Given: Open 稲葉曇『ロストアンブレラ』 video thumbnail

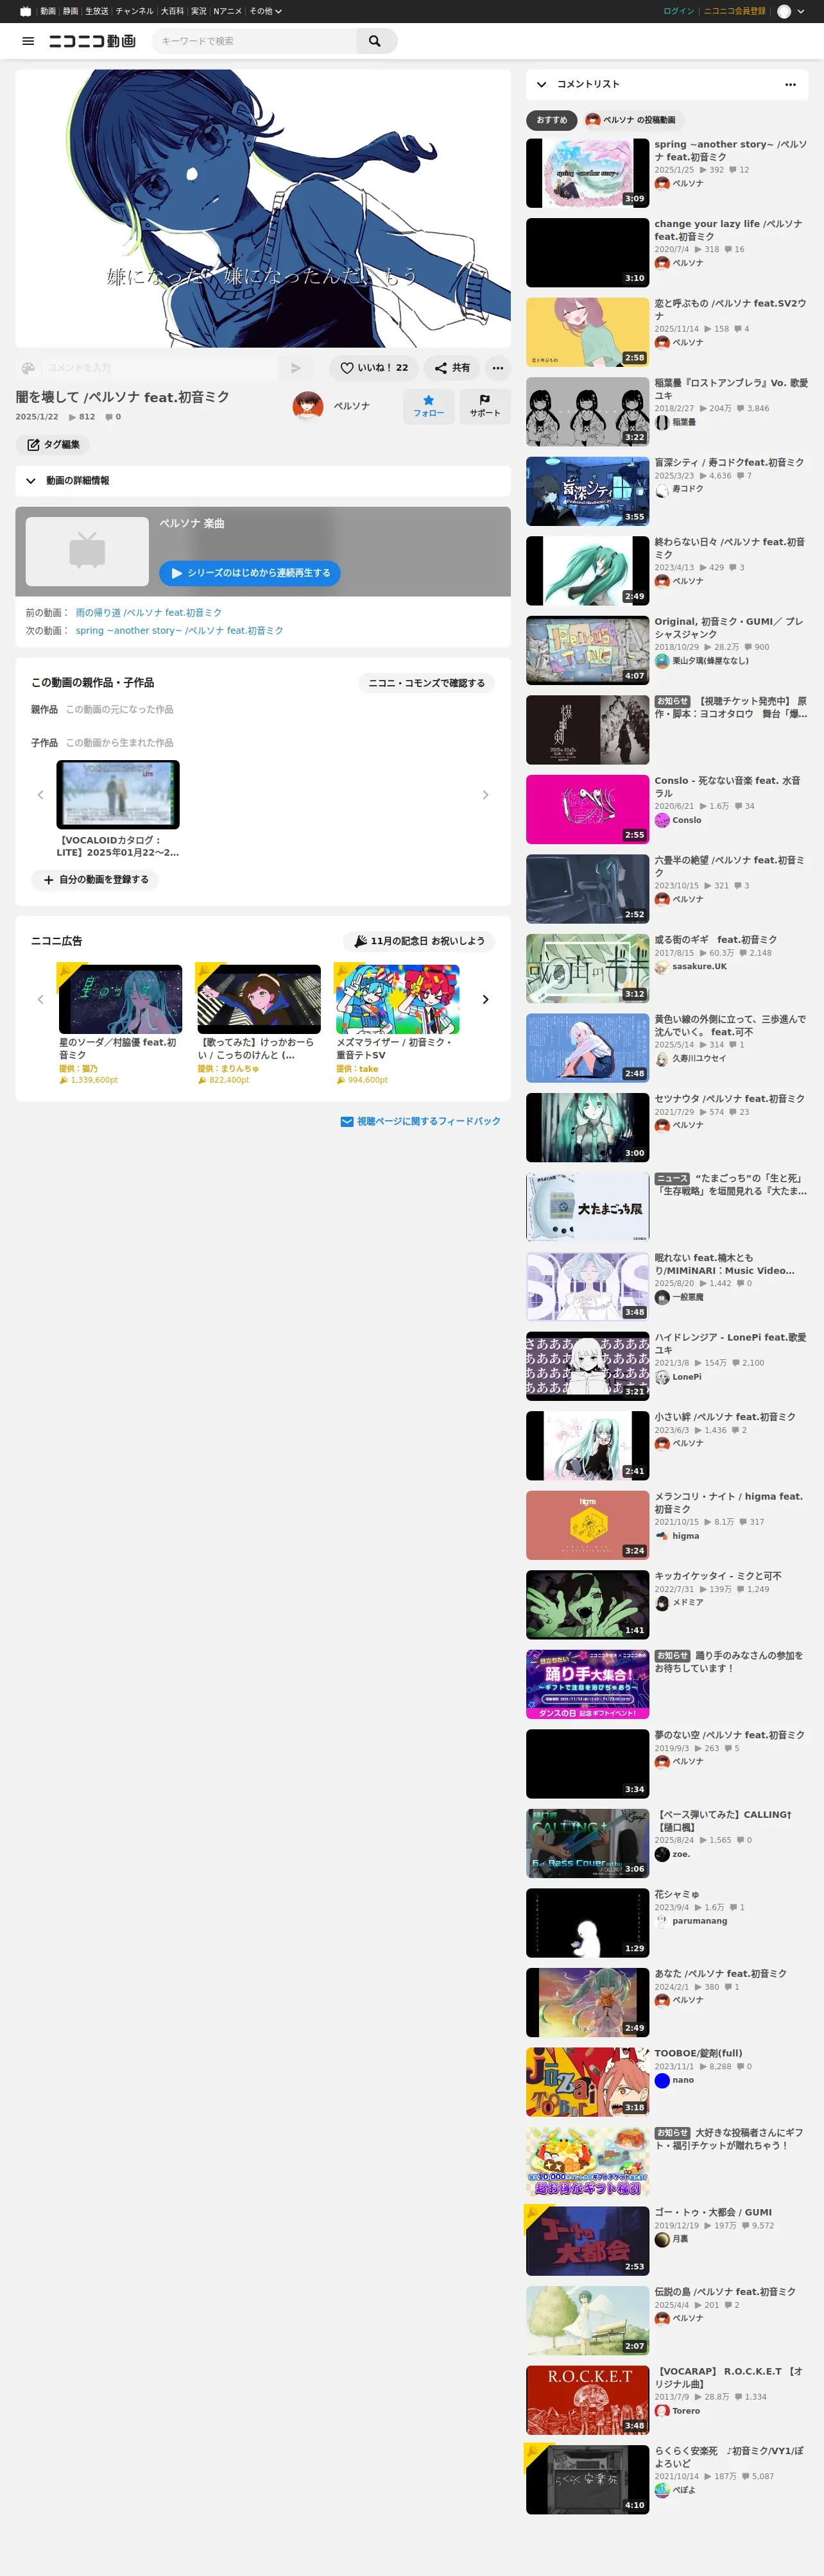Looking at the screenshot, I should click(588, 411).
